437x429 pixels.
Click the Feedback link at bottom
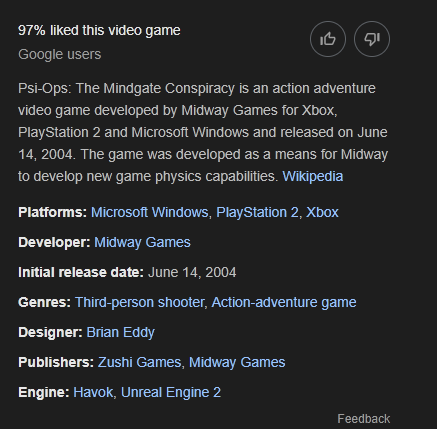pos(364,419)
